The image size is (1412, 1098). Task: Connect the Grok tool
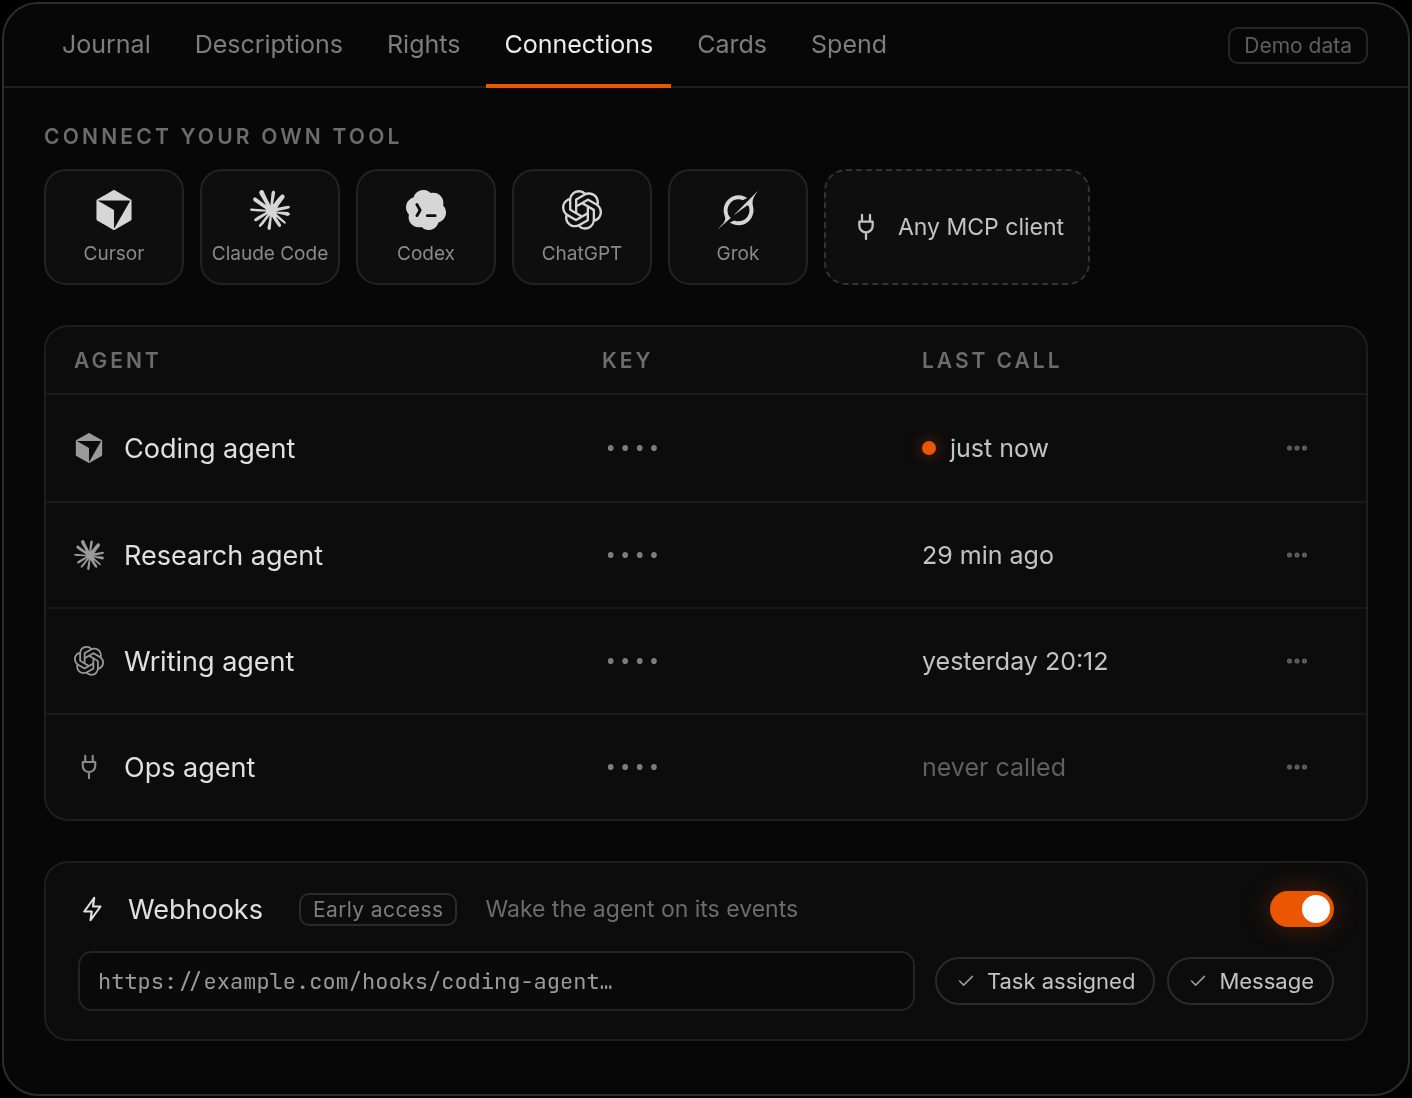[x=738, y=227]
